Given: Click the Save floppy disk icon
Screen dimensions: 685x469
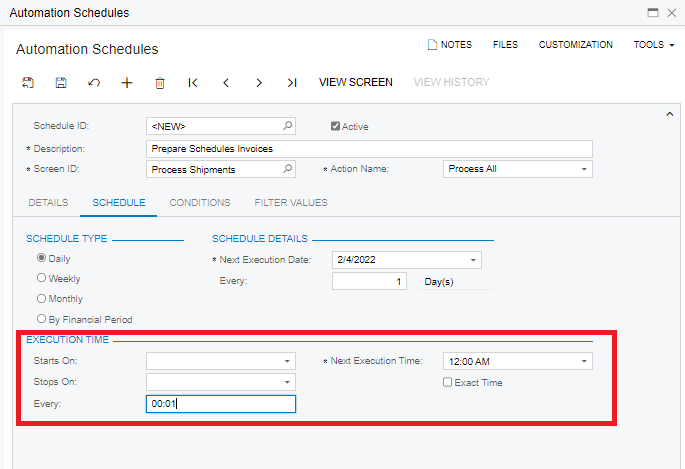Looking at the screenshot, I should tap(61, 83).
